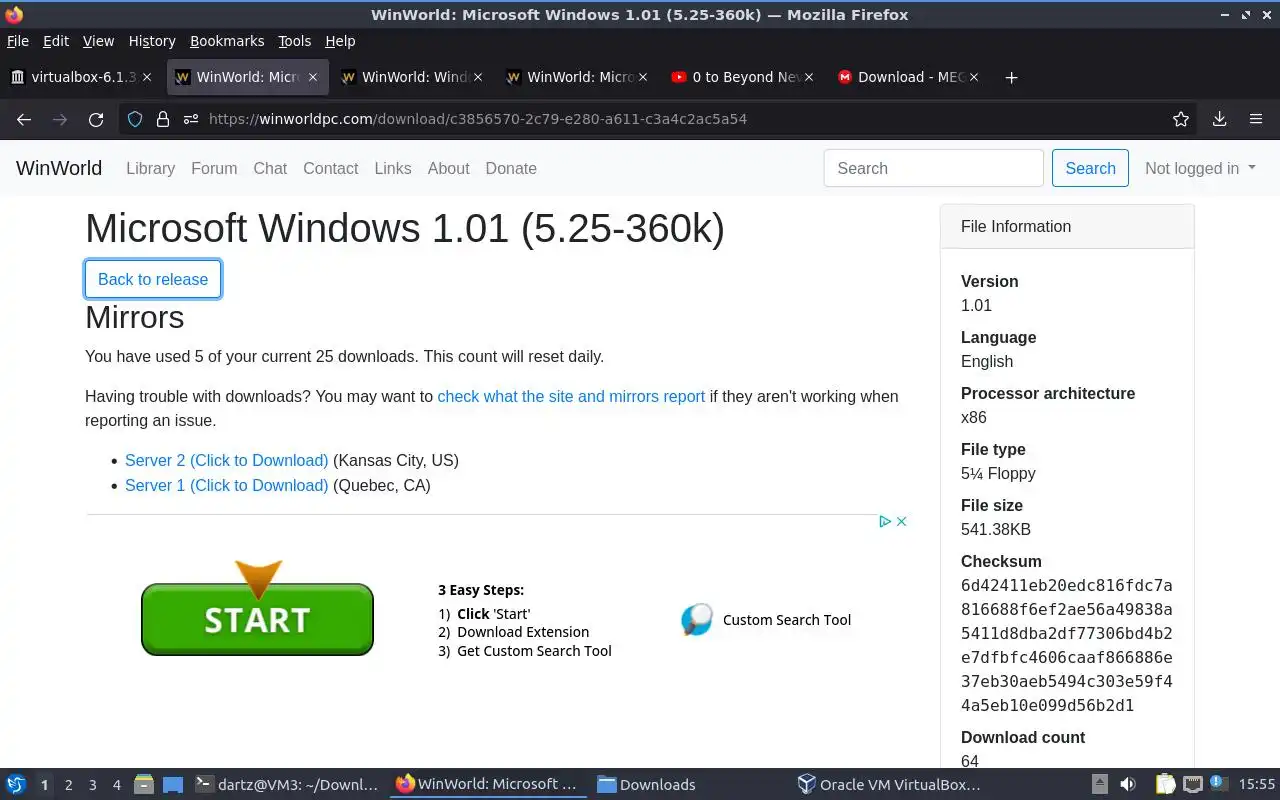This screenshot has width=1280, height=800.
Task: Switch to dartz@VM3 terminal taskbar window
Action: [x=286, y=785]
